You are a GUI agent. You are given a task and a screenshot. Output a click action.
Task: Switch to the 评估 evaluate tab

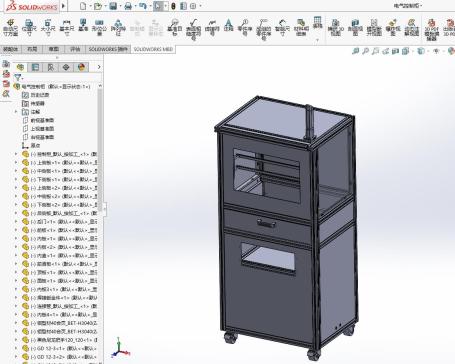click(x=75, y=49)
